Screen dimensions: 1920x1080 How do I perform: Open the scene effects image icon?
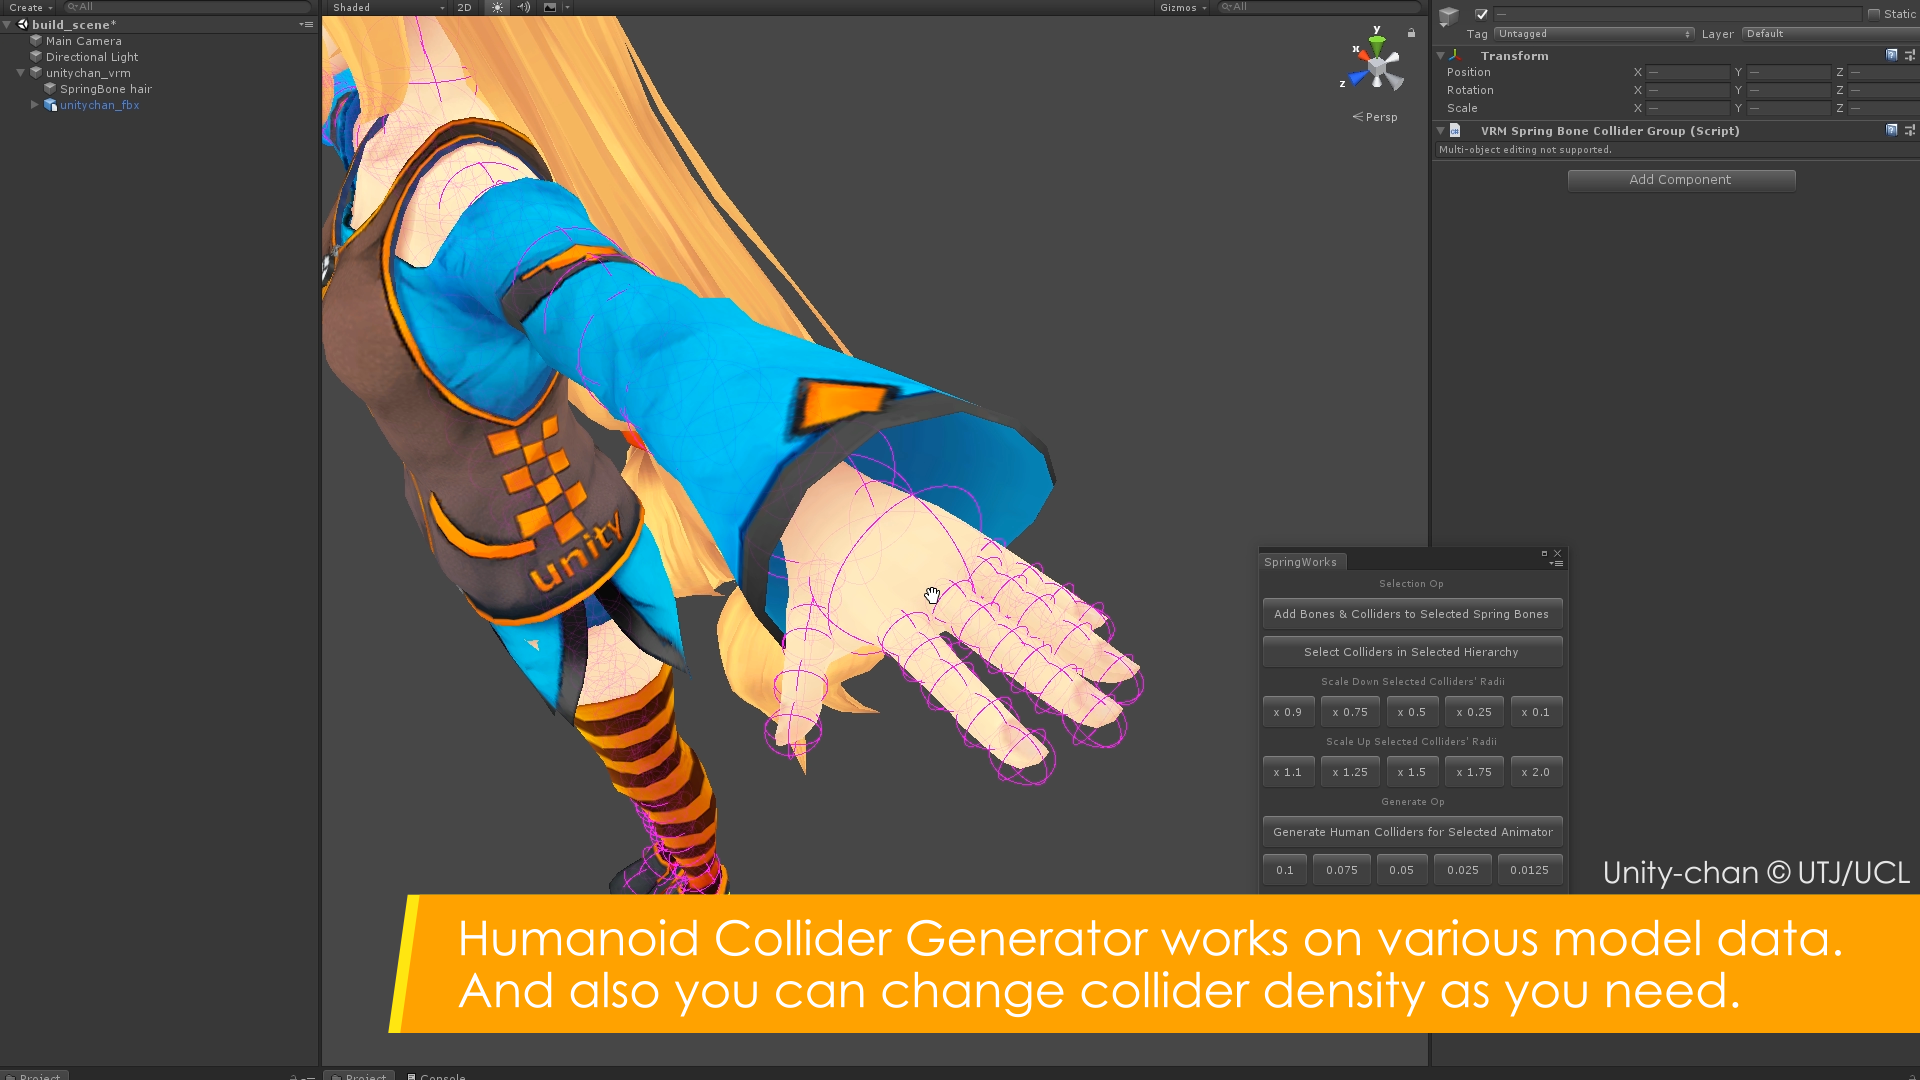(549, 7)
